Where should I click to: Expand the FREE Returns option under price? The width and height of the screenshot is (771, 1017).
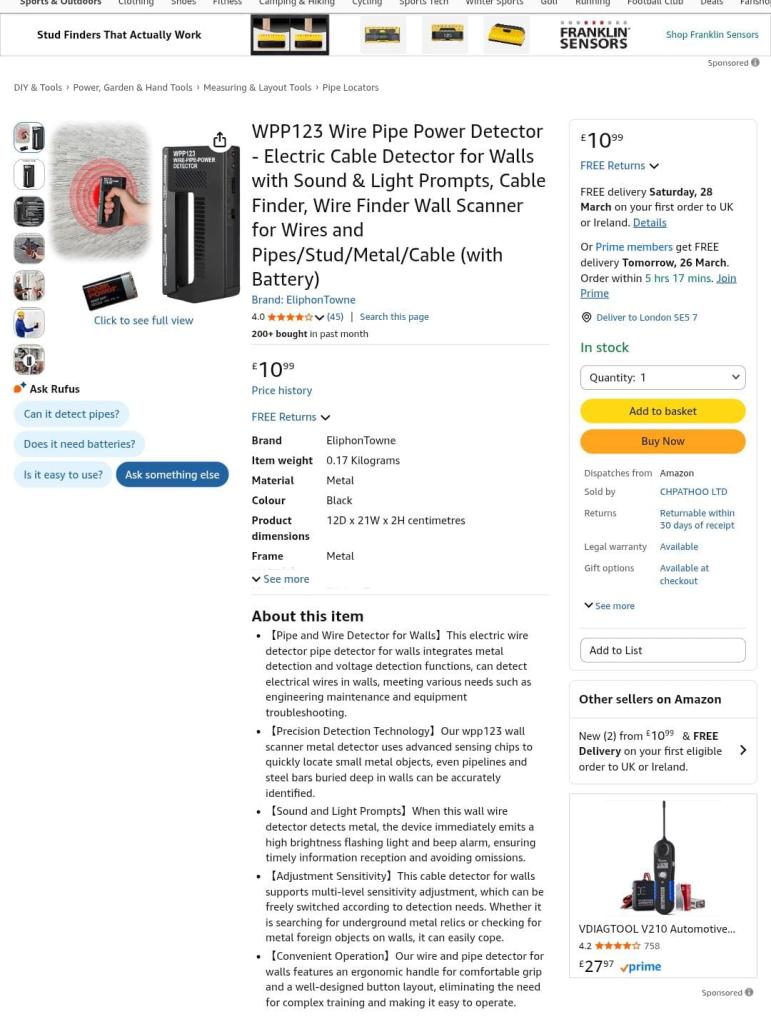291,417
